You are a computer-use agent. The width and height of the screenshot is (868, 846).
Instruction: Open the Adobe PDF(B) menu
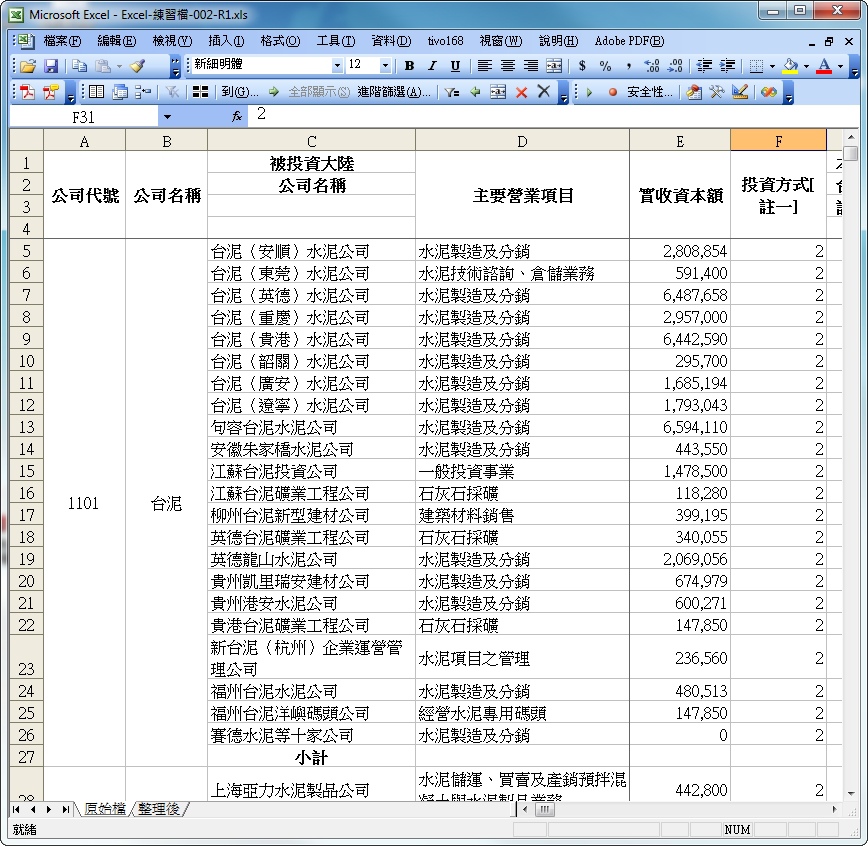pos(629,41)
